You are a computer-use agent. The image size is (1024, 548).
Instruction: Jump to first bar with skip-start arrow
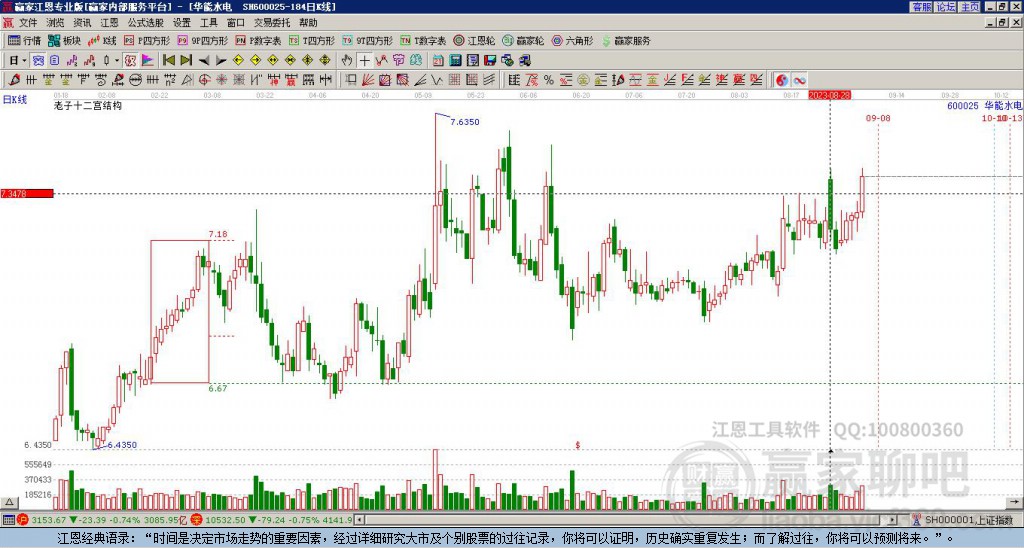click(168, 60)
